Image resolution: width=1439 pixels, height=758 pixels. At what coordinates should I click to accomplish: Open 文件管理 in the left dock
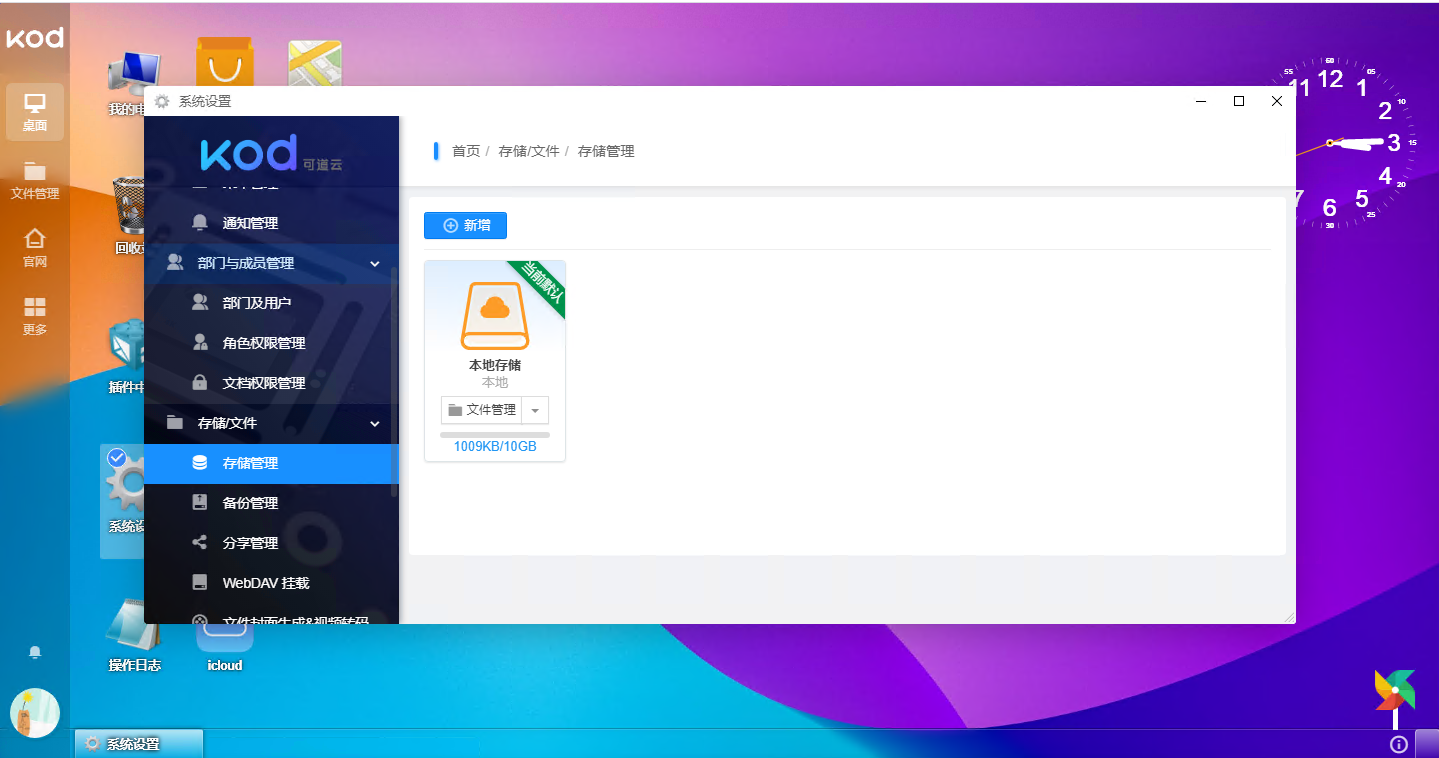[35, 180]
